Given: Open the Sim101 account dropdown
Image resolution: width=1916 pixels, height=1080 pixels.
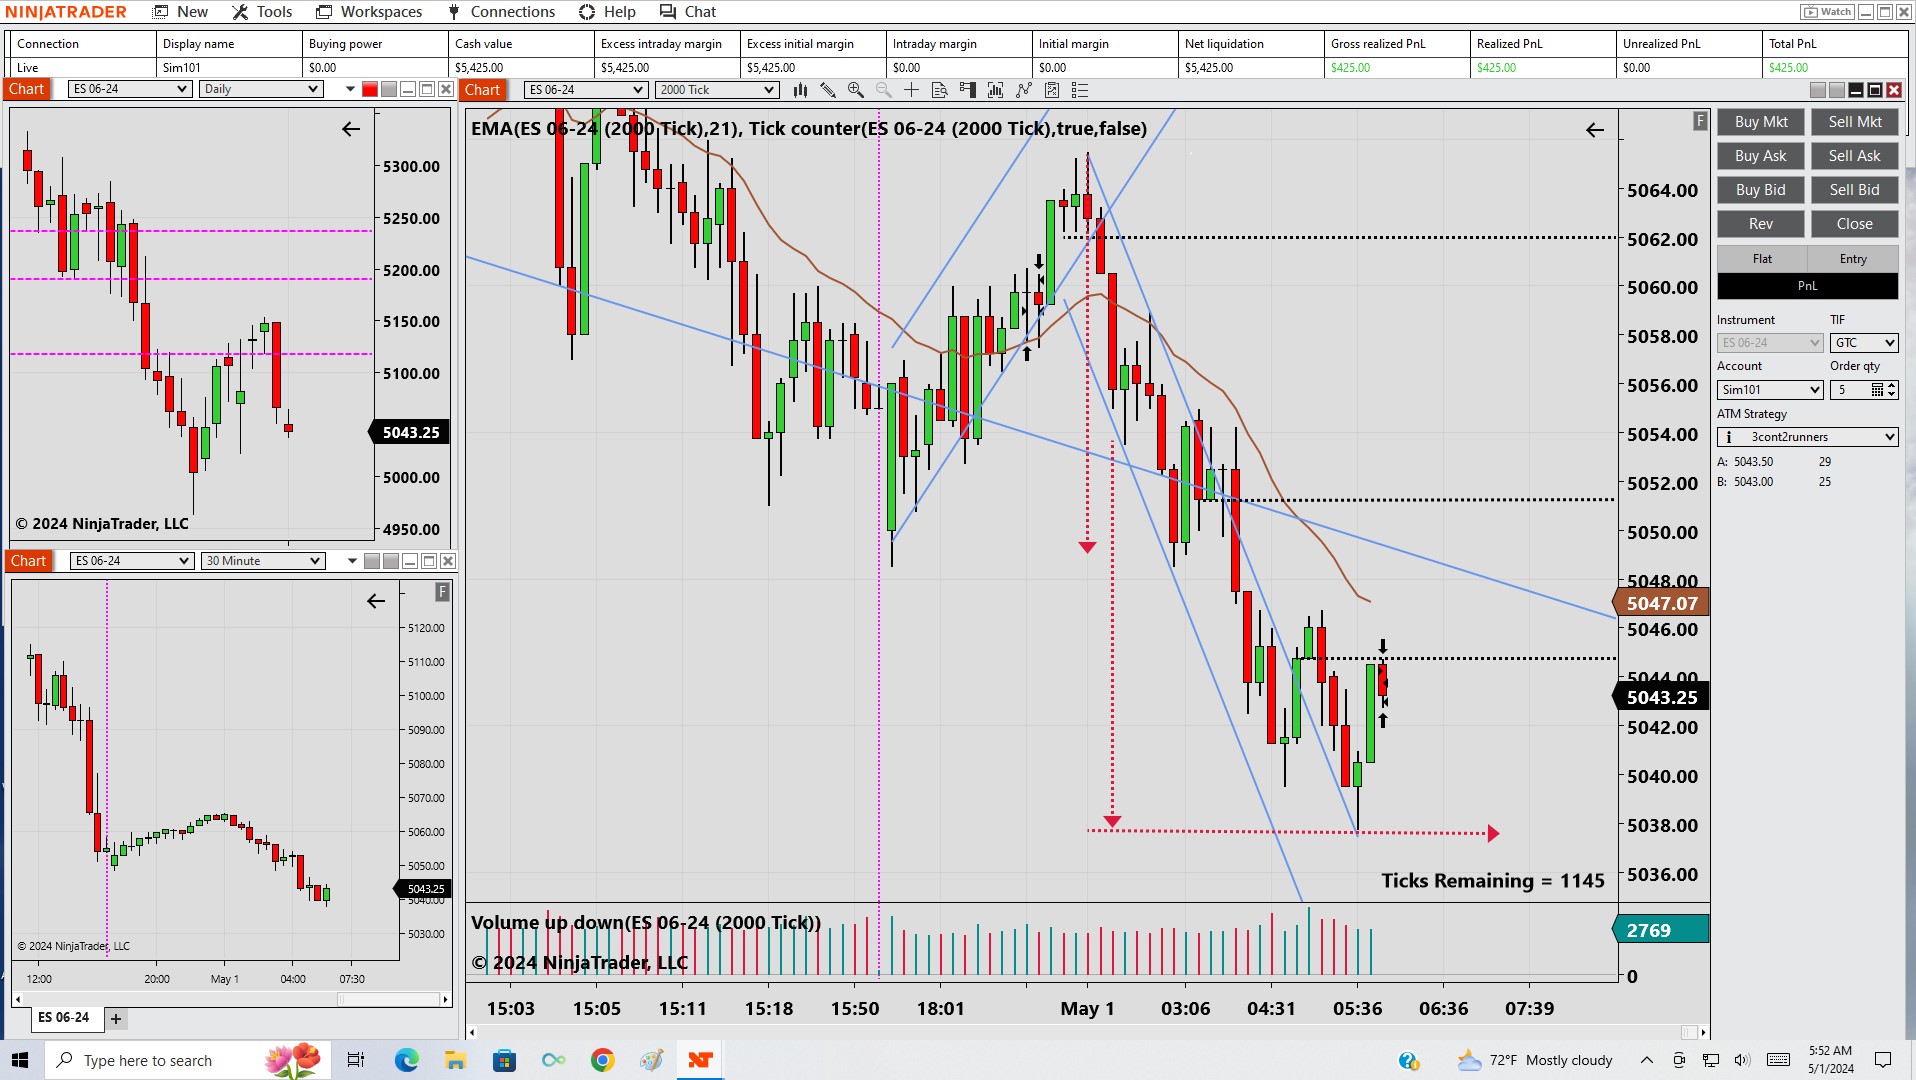Looking at the screenshot, I should pos(1770,390).
